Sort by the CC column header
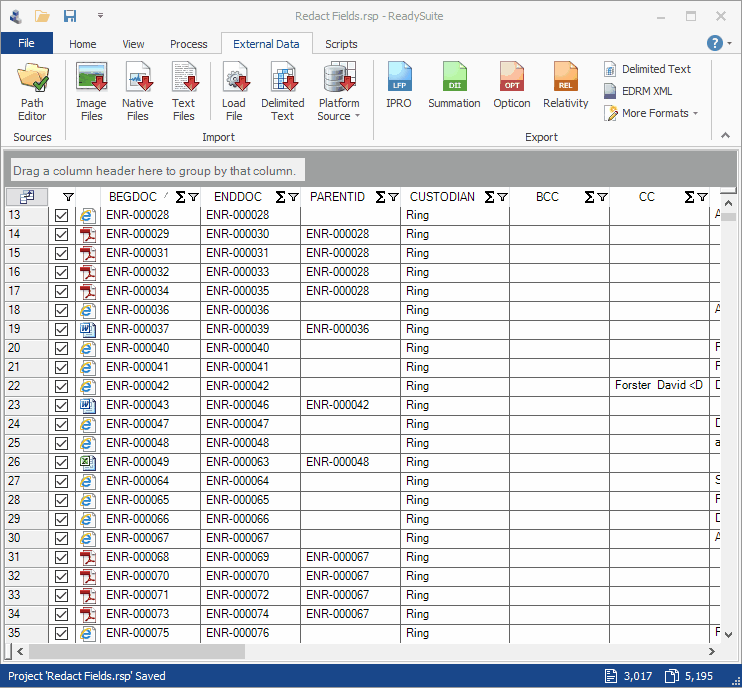 click(647, 197)
